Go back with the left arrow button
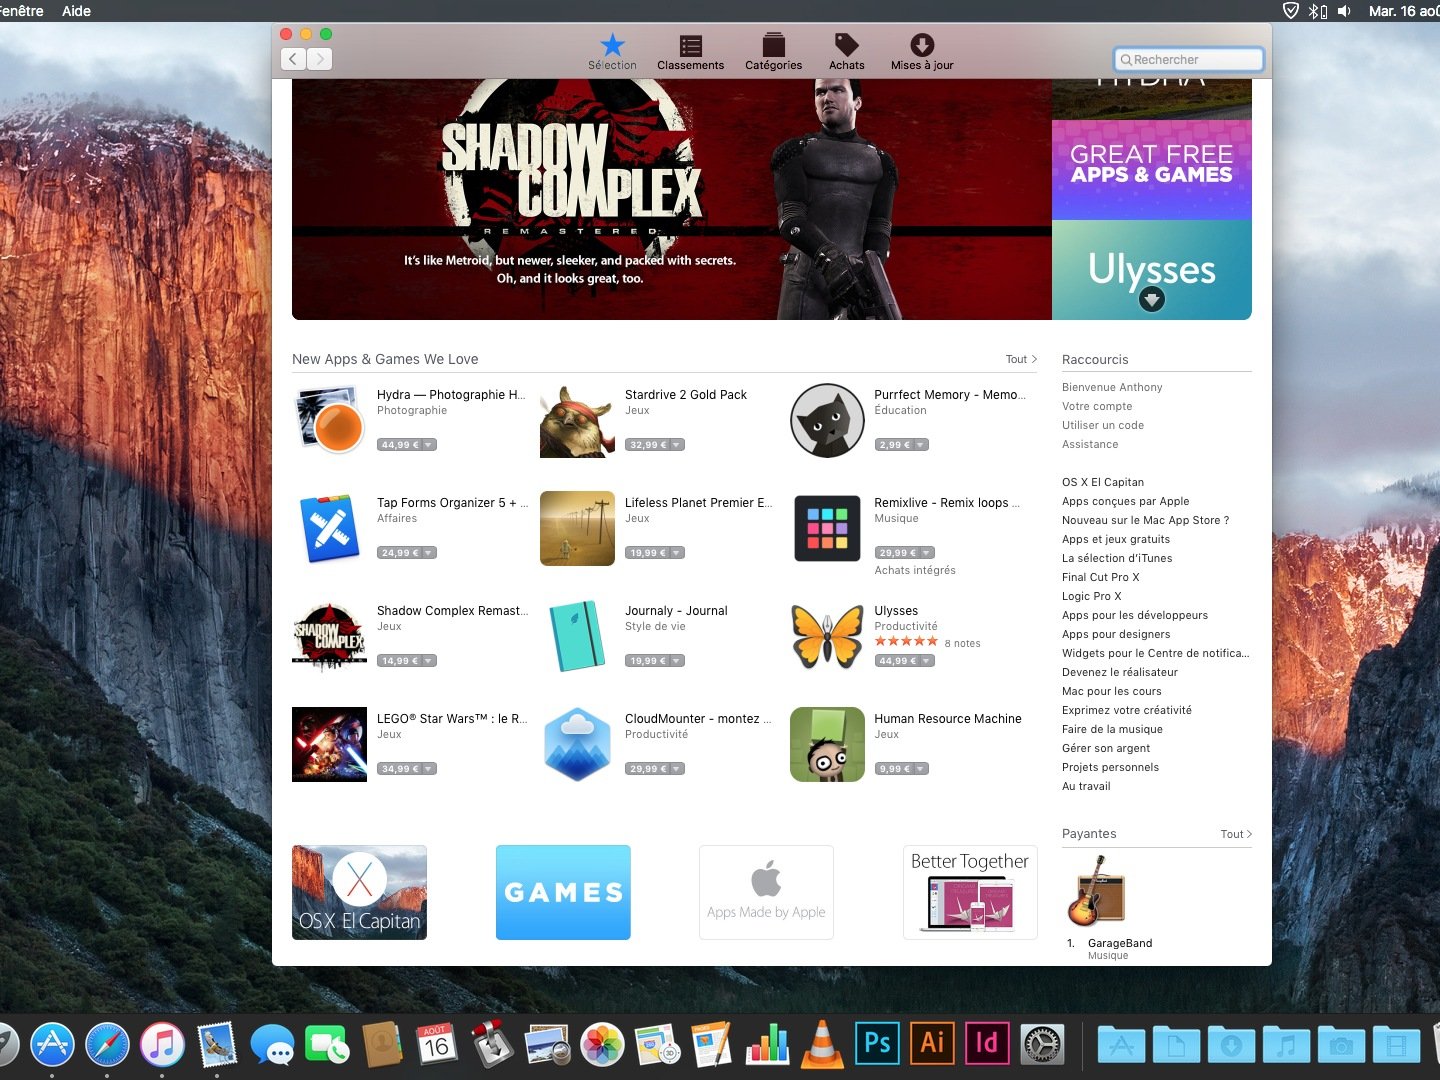 tap(293, 59)
